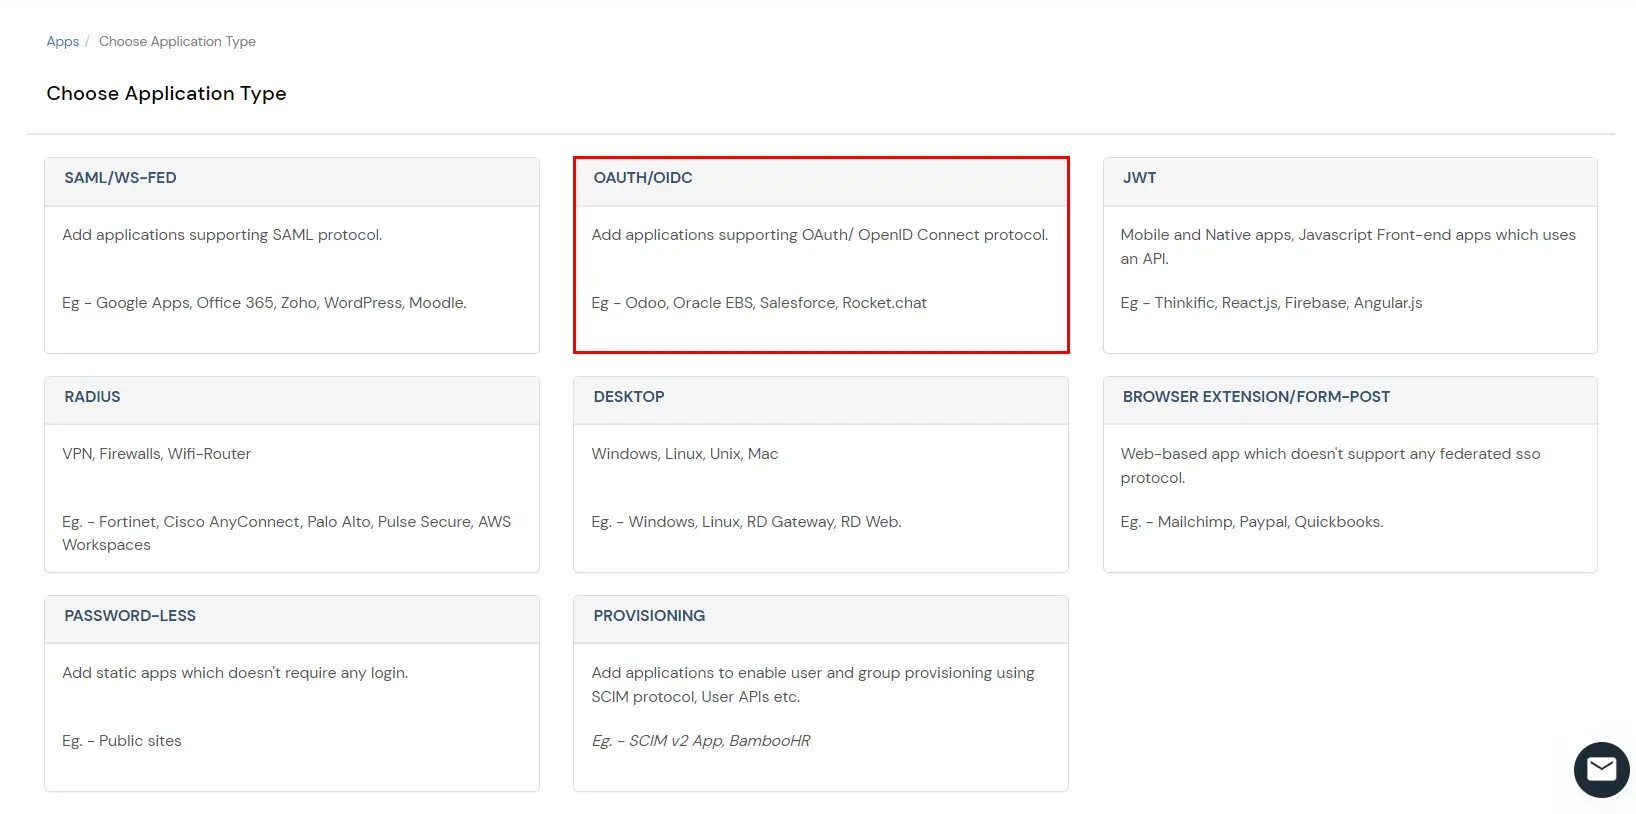Choose BROWSER EXTENSION/FORM-POST header
The image size is (1636, 814).
[x=1350, y=400]
